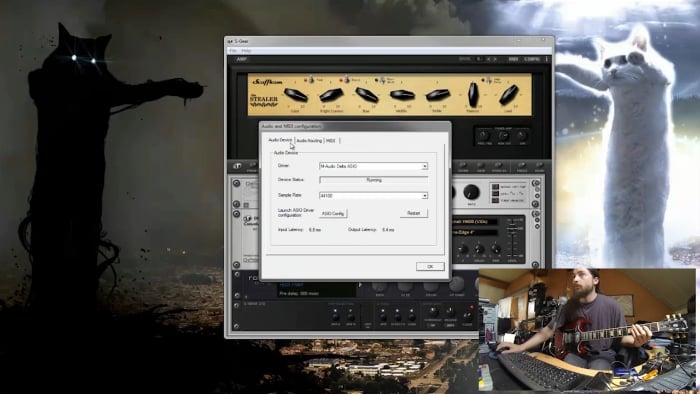Click the Gain knob on the Stealer amp
The width and height of the screenshot is (700, 394).
pyautogui.click(x=296, y=95)
